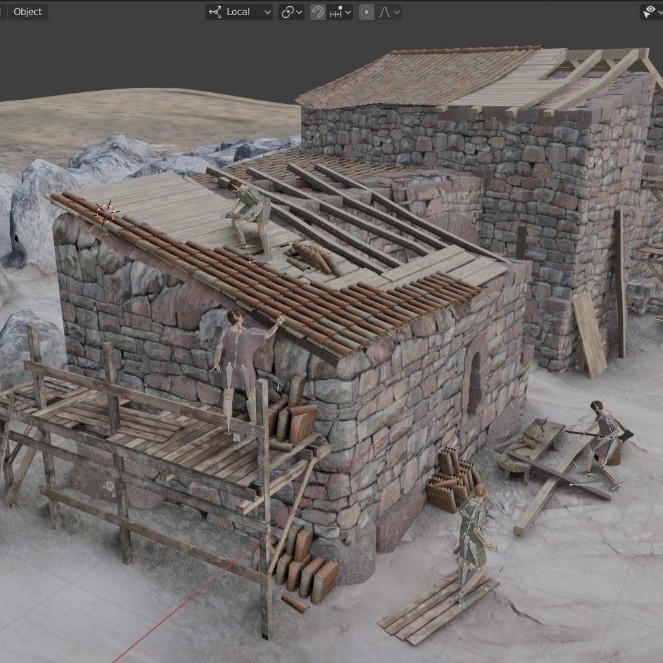The image size is (663, 663).
Task: Click the snap increment icon
Action: pyautogui.click(x=336, y=12)
